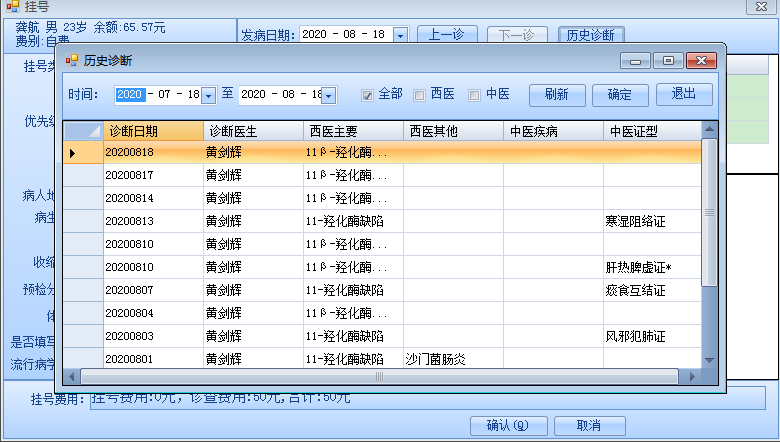Click the 中医疾病 column header
The width and height of the screenshot is (780, 442).
tap(553, 131)
